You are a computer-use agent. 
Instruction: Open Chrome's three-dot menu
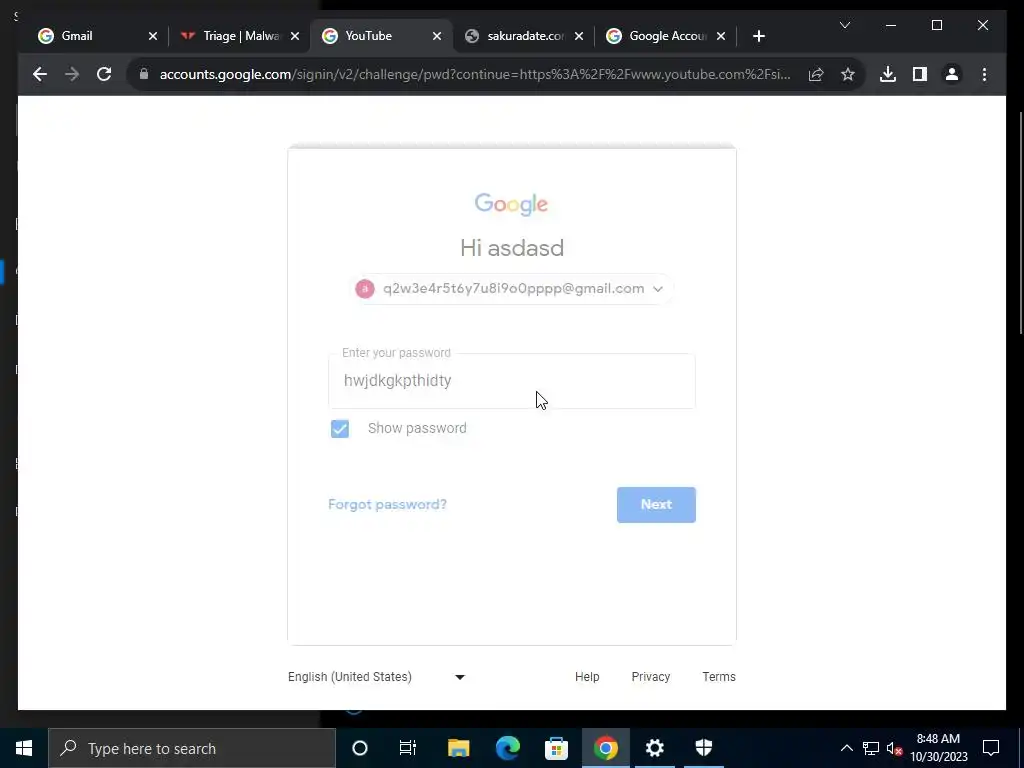(984, 74)
